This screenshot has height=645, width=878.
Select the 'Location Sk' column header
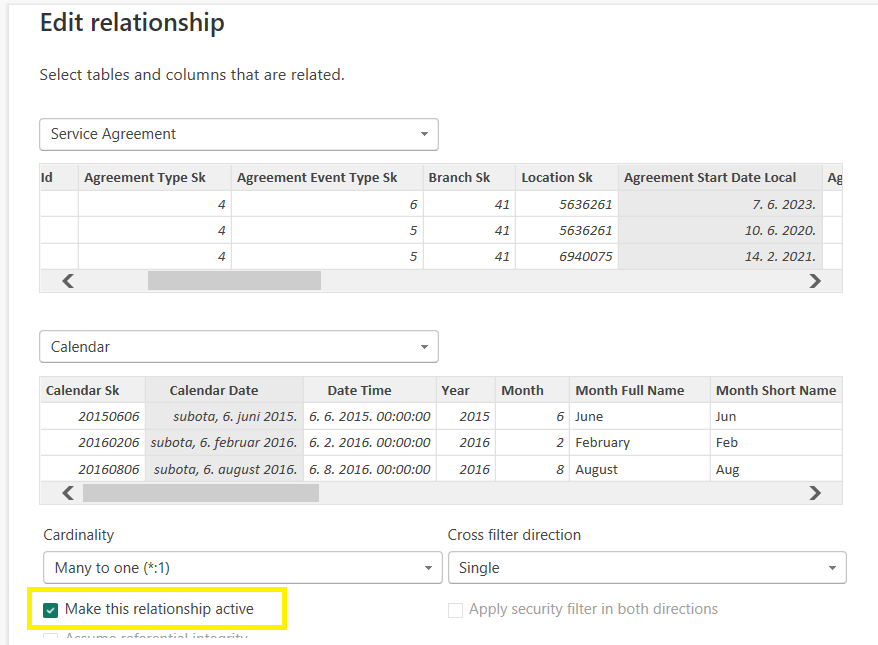(x=567, y=177)
